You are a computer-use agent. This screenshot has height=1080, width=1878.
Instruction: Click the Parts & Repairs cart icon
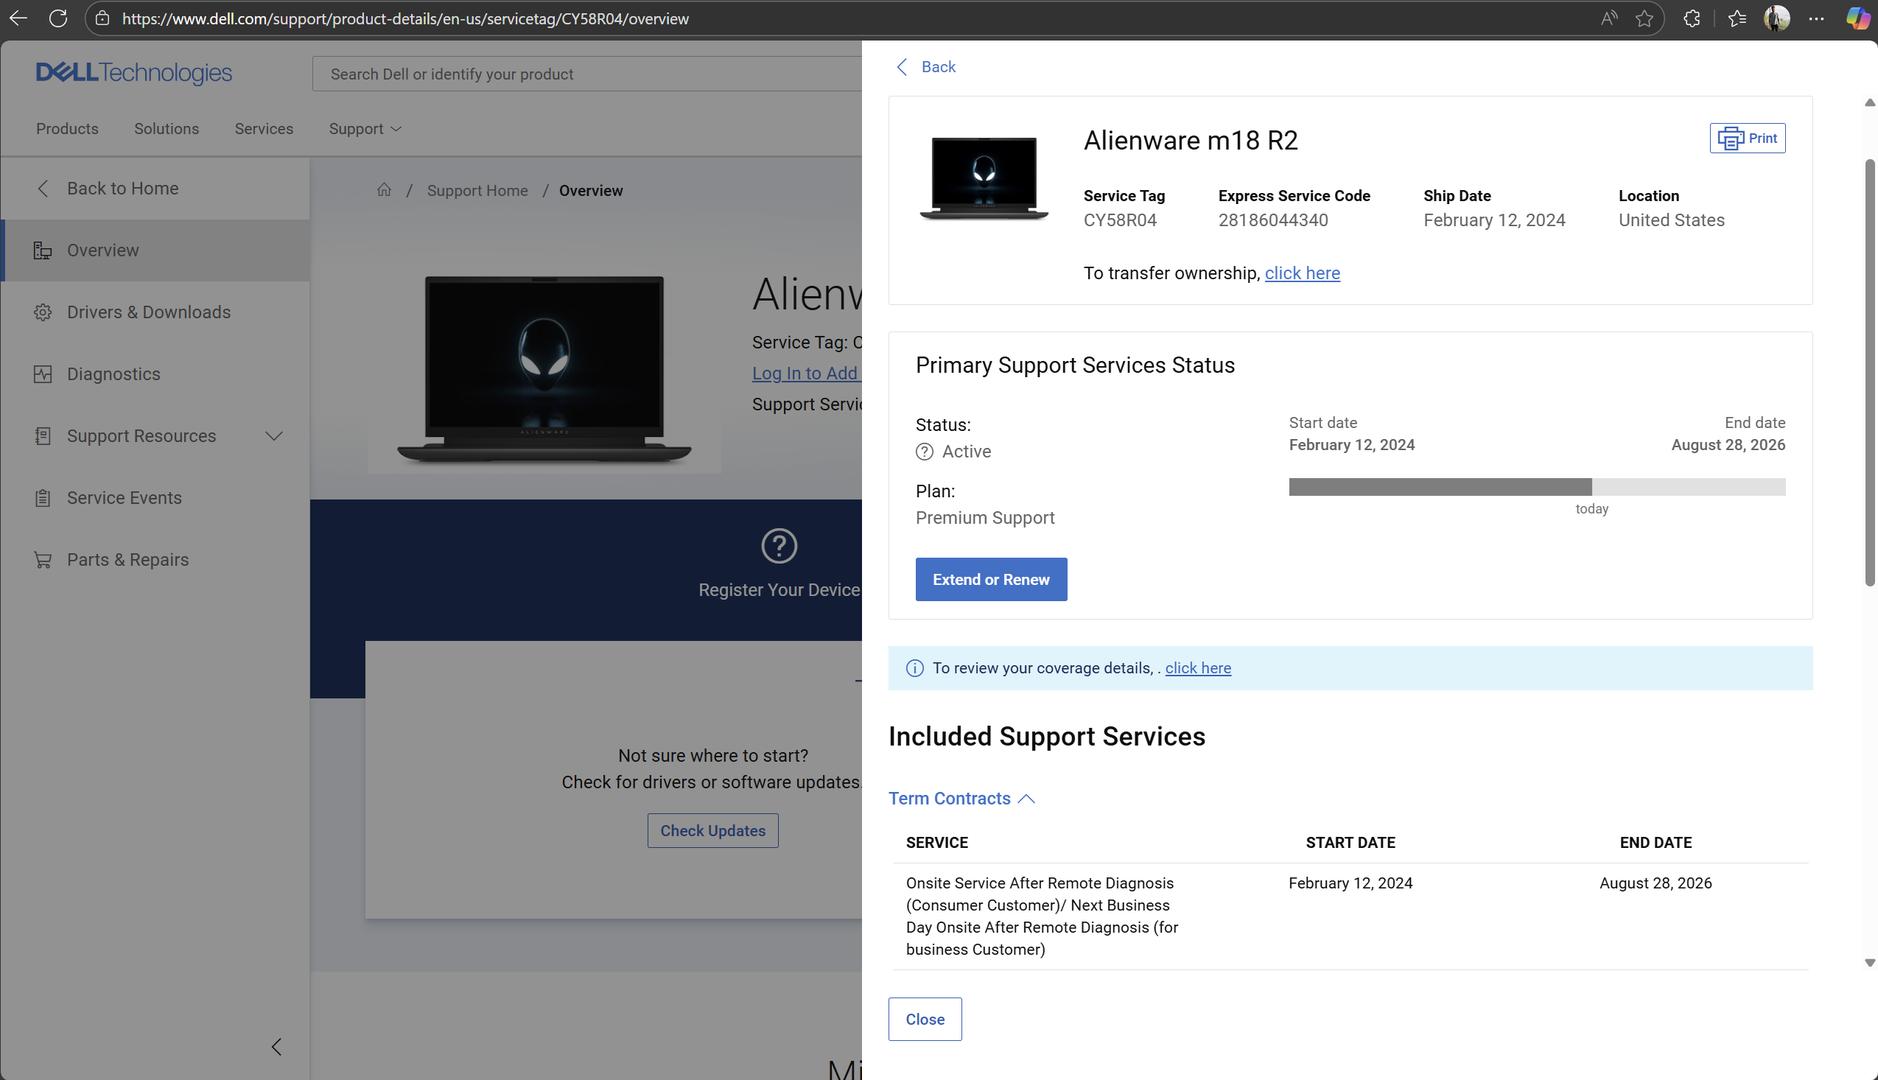pos(42,560)
